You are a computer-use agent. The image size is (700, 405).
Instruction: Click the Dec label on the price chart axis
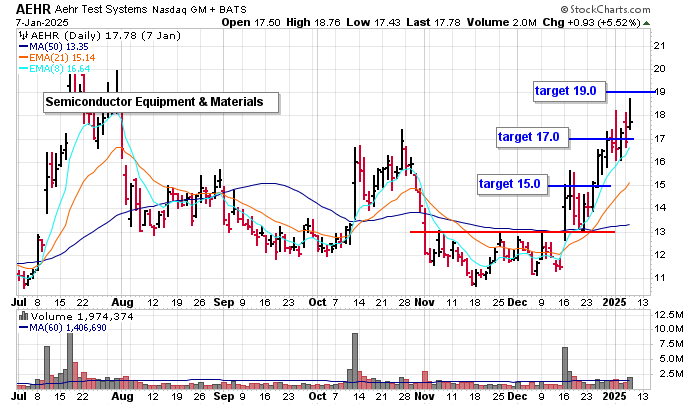coord(517,302)
